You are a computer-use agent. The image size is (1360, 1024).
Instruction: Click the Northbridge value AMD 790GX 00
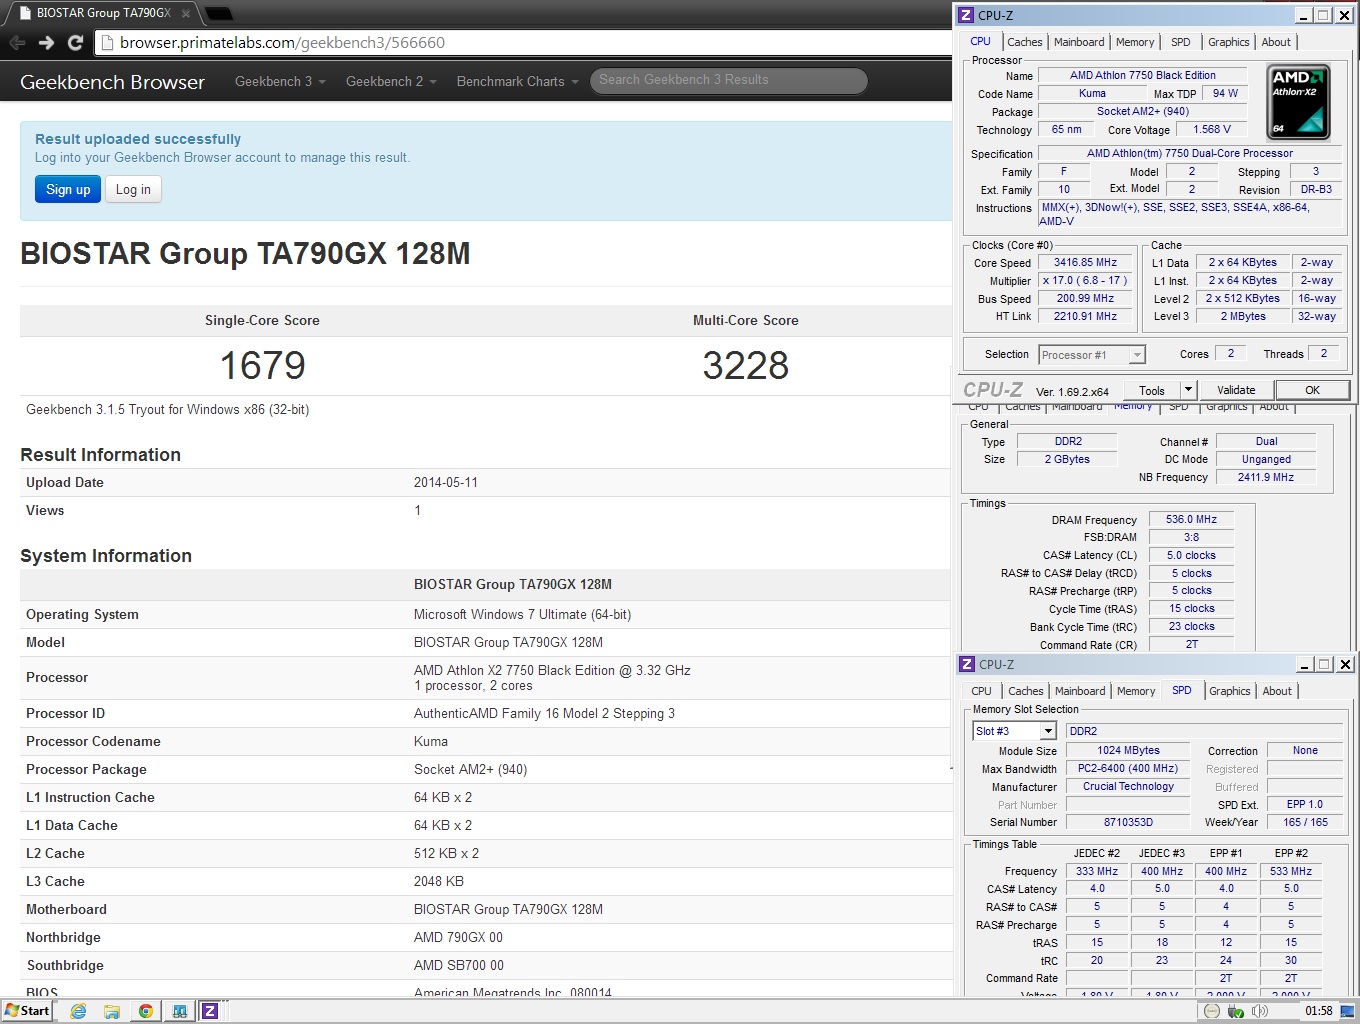pyautogui.click(x=458, y=937)
